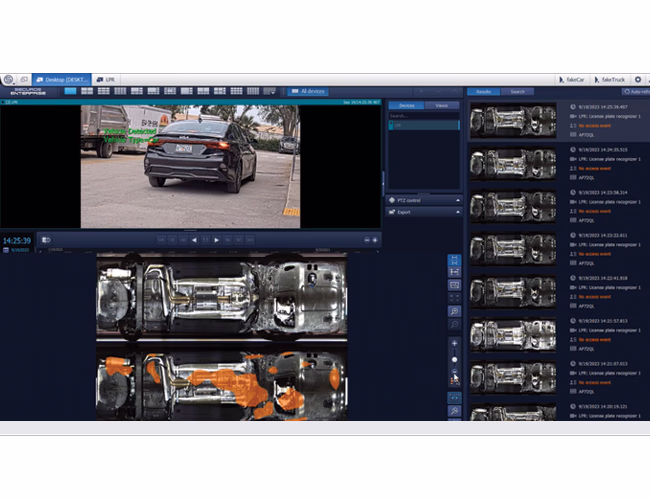650x500 pixels.
Task: Click the fakeCar button
Action: (x=573, y=79)
